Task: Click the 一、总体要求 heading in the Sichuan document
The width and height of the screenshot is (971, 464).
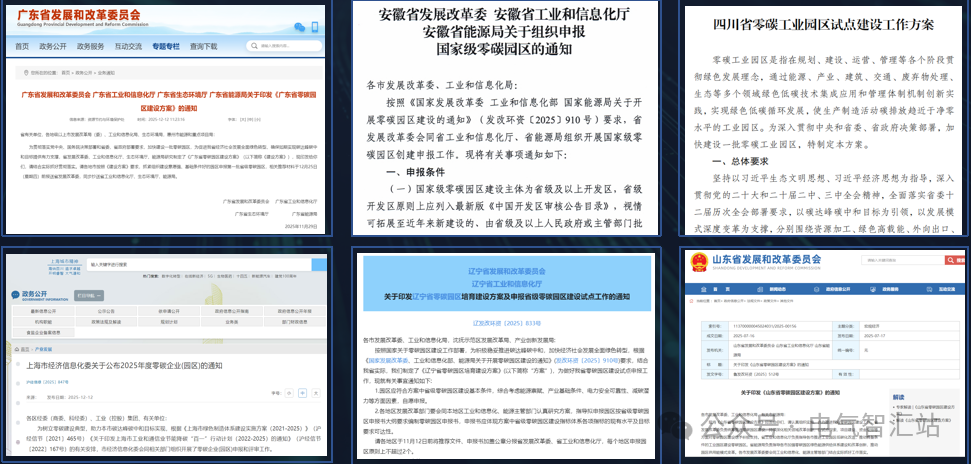Action: pos(741,161)
